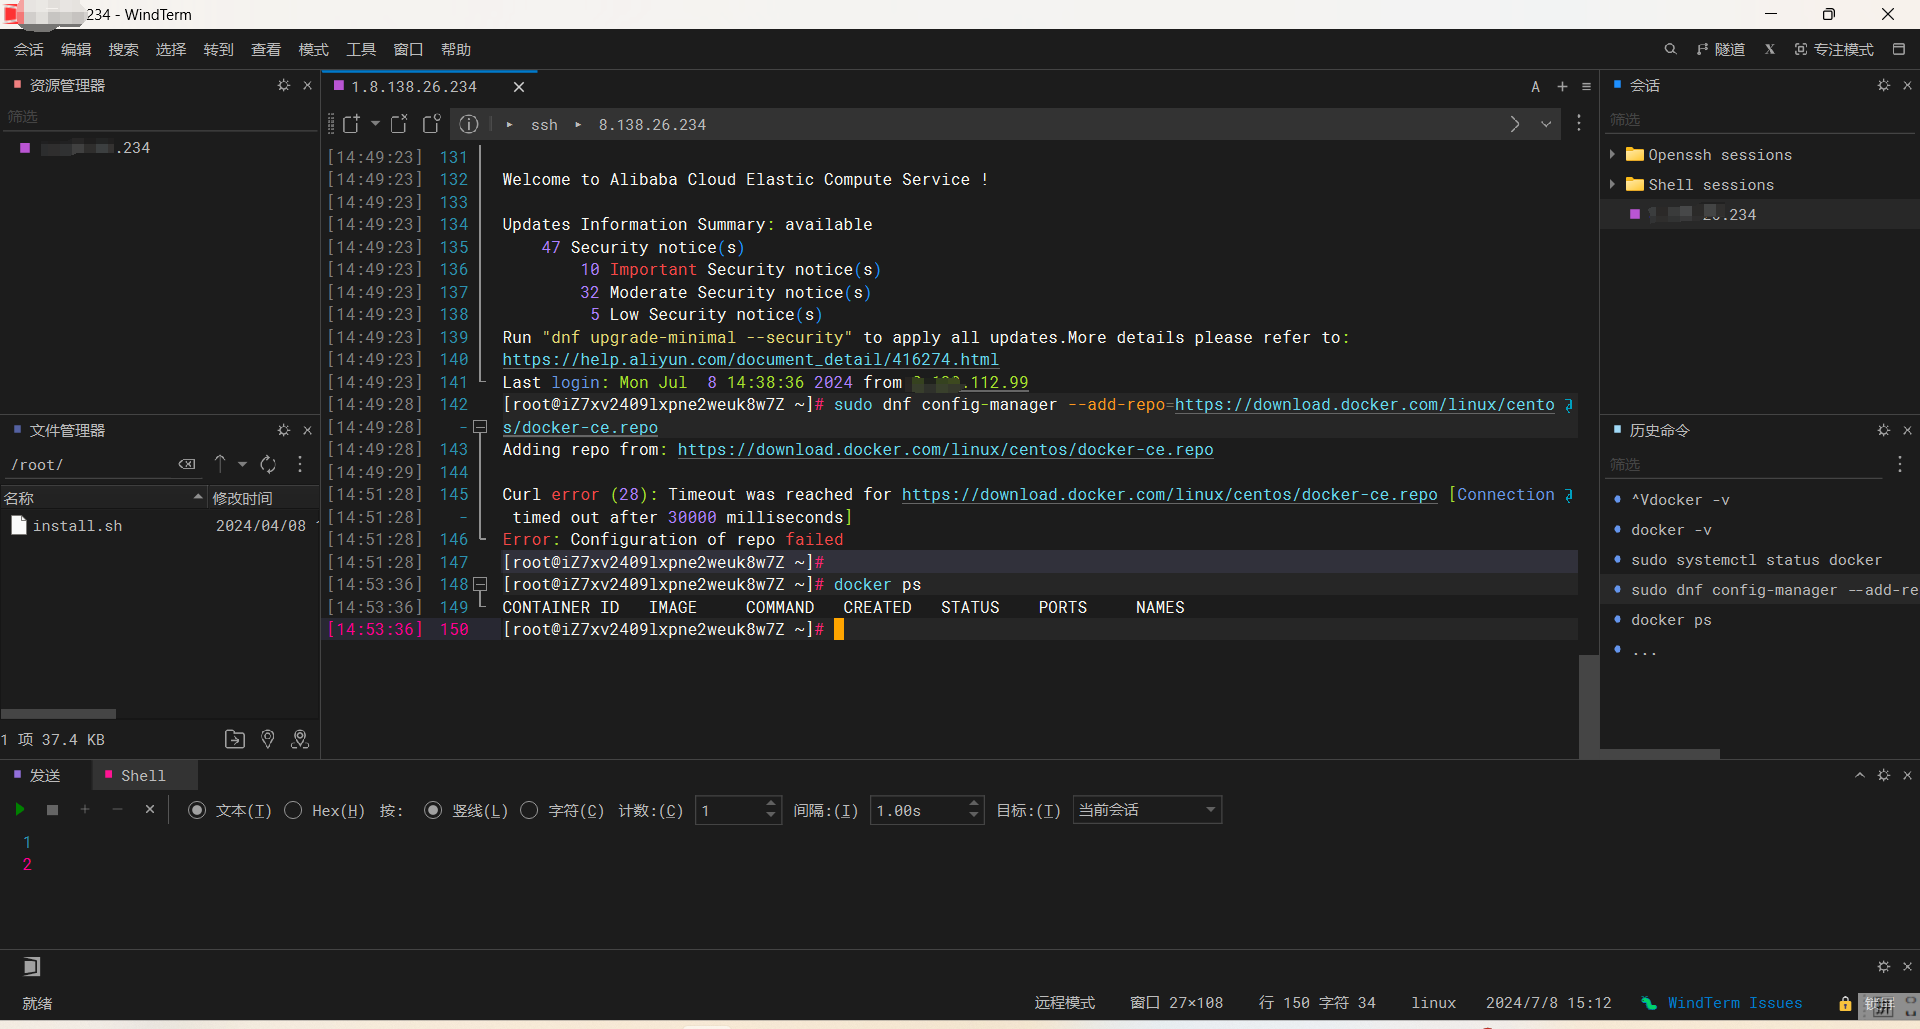Open the aliyun help document link

click(751, 360)
